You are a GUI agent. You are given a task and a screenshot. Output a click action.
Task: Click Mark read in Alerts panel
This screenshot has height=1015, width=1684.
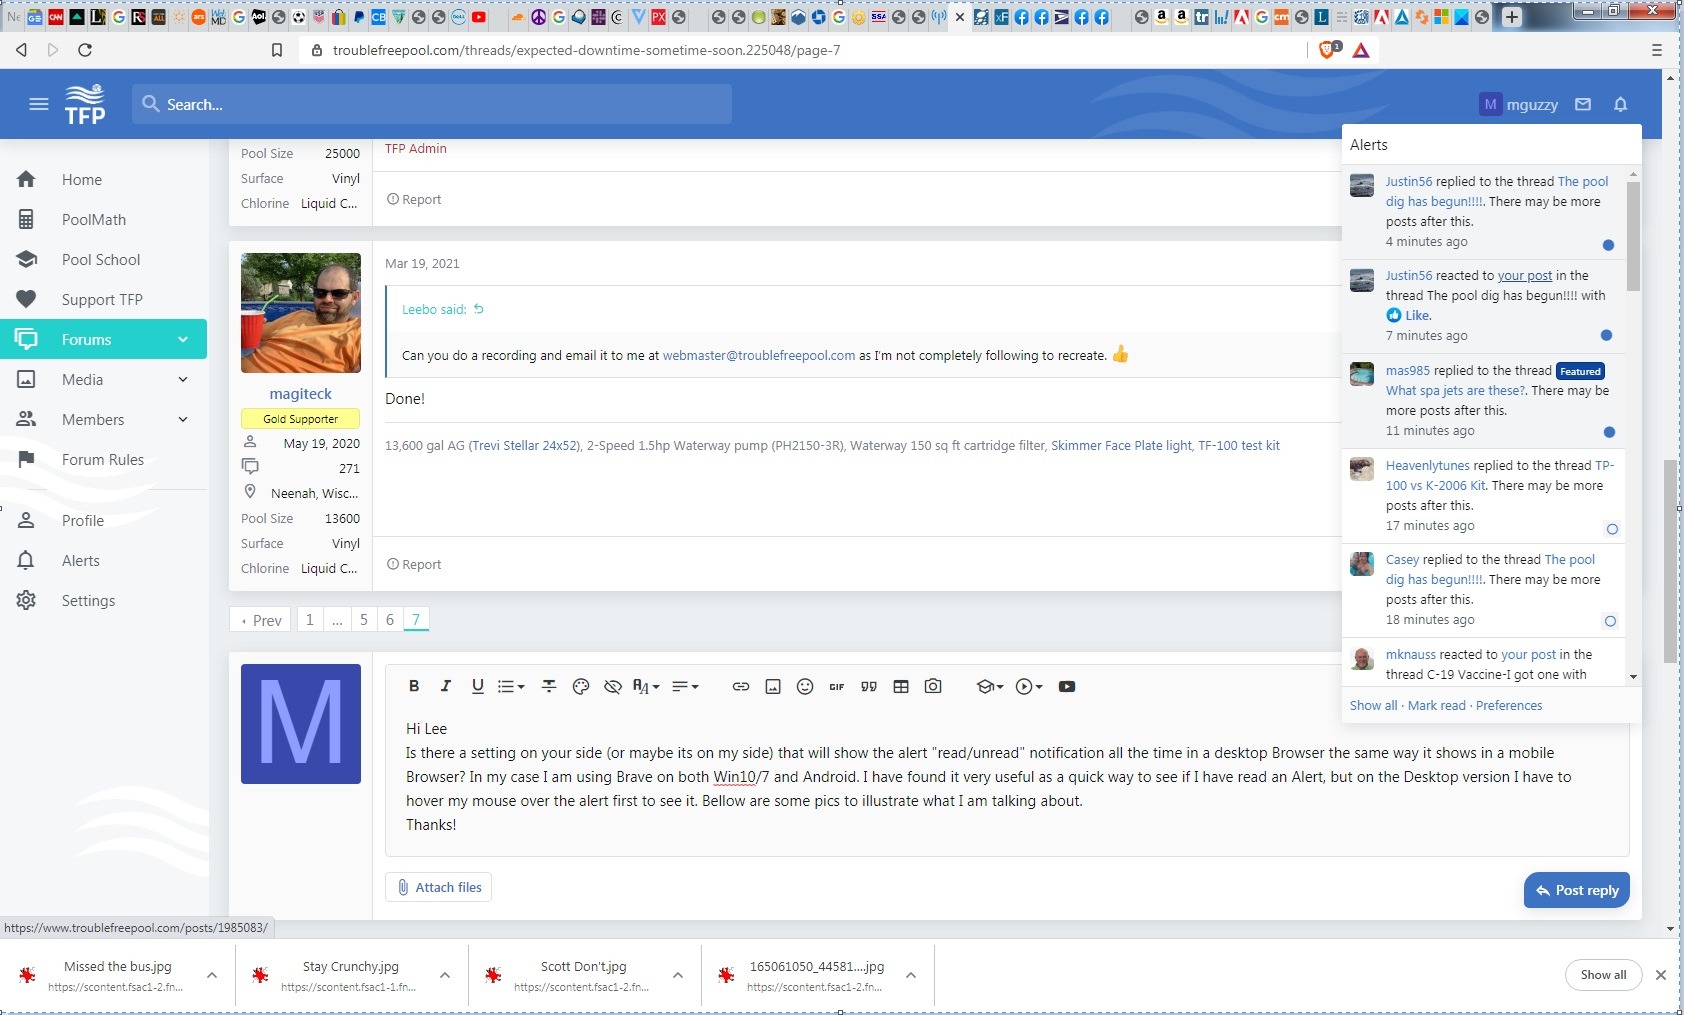click(x=1437, y=705)
